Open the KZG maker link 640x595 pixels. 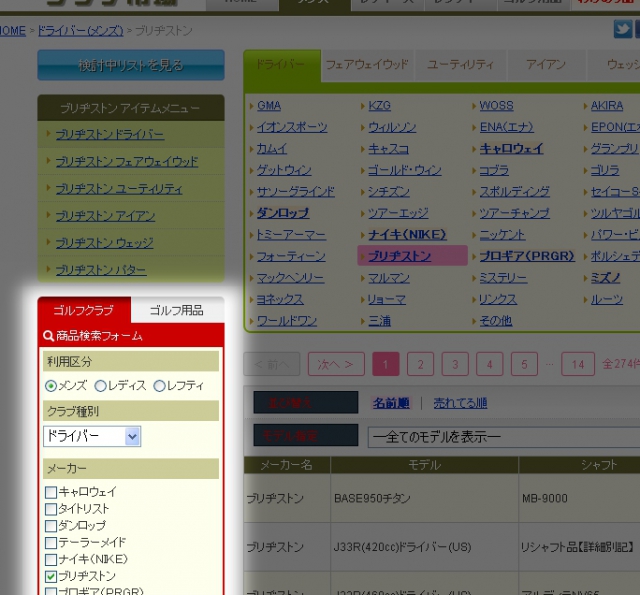pos(380,106)
